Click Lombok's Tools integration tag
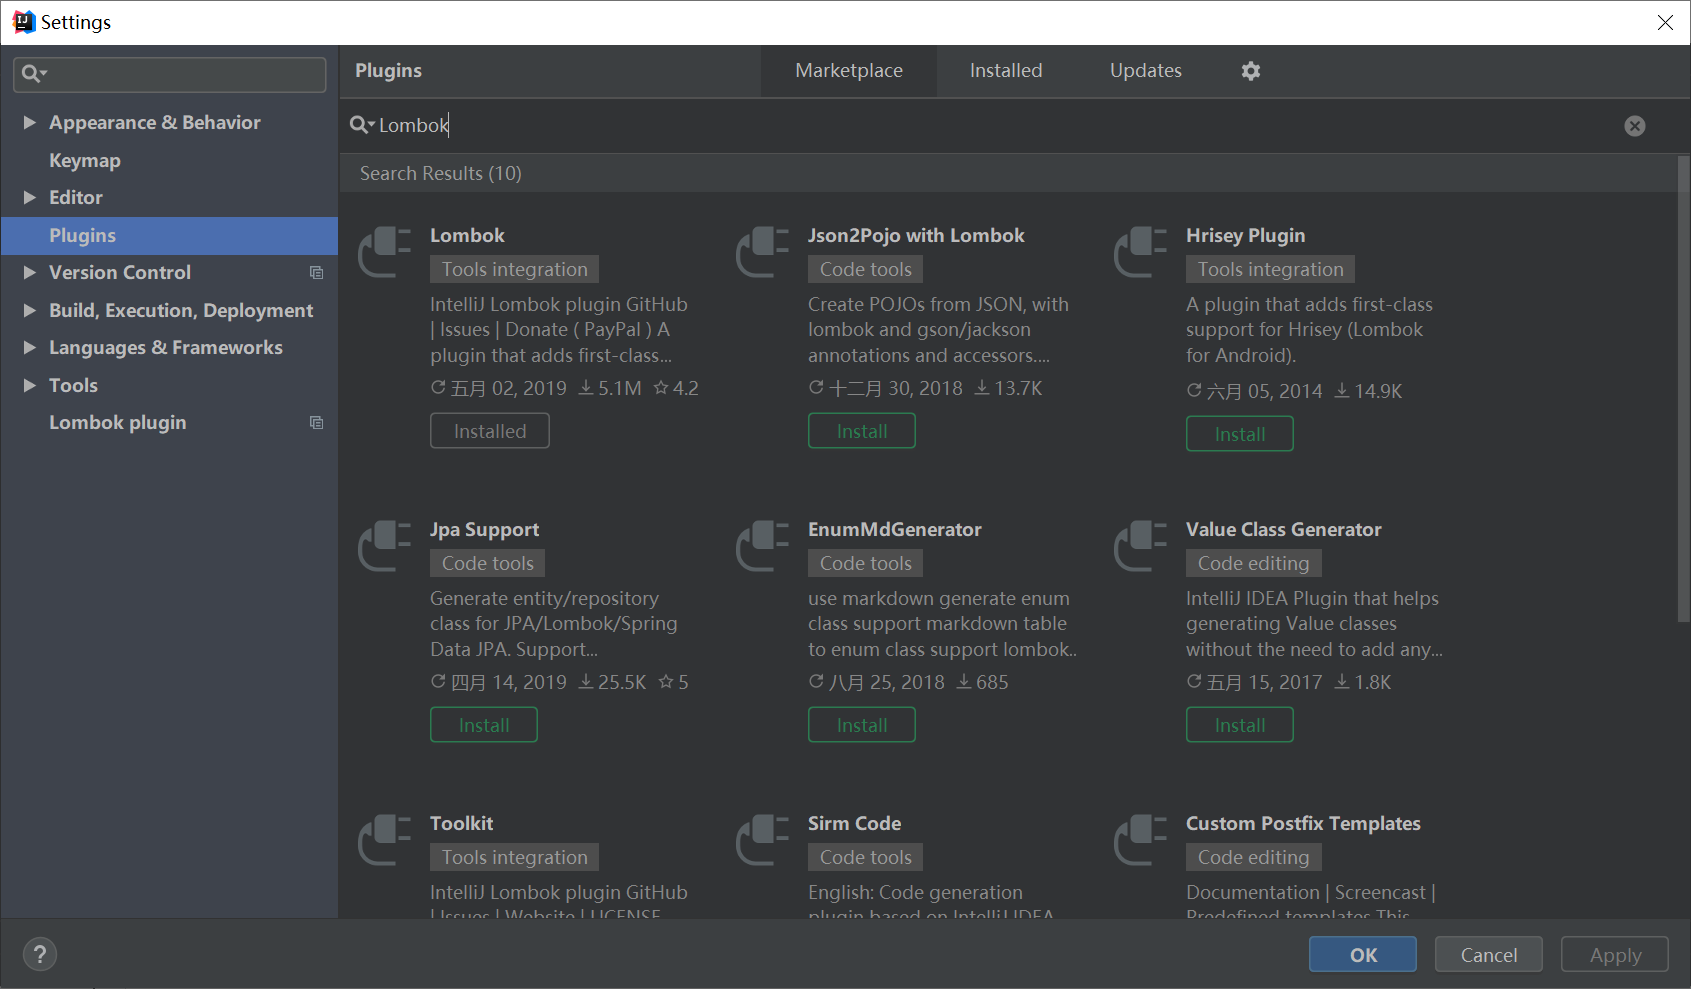This screenshot has width=1691, height=989. (x=515, y=269)
